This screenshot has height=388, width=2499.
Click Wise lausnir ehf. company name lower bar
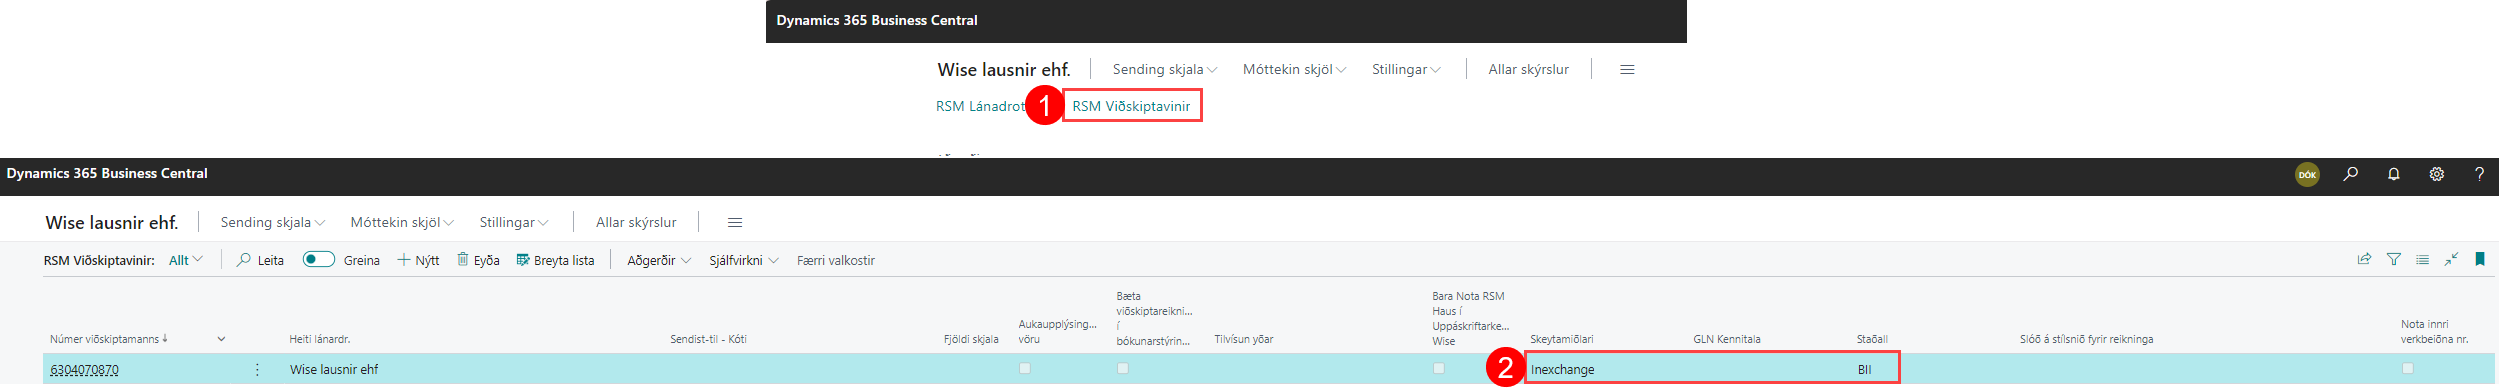pyautogui.click(x=112, y=222)
